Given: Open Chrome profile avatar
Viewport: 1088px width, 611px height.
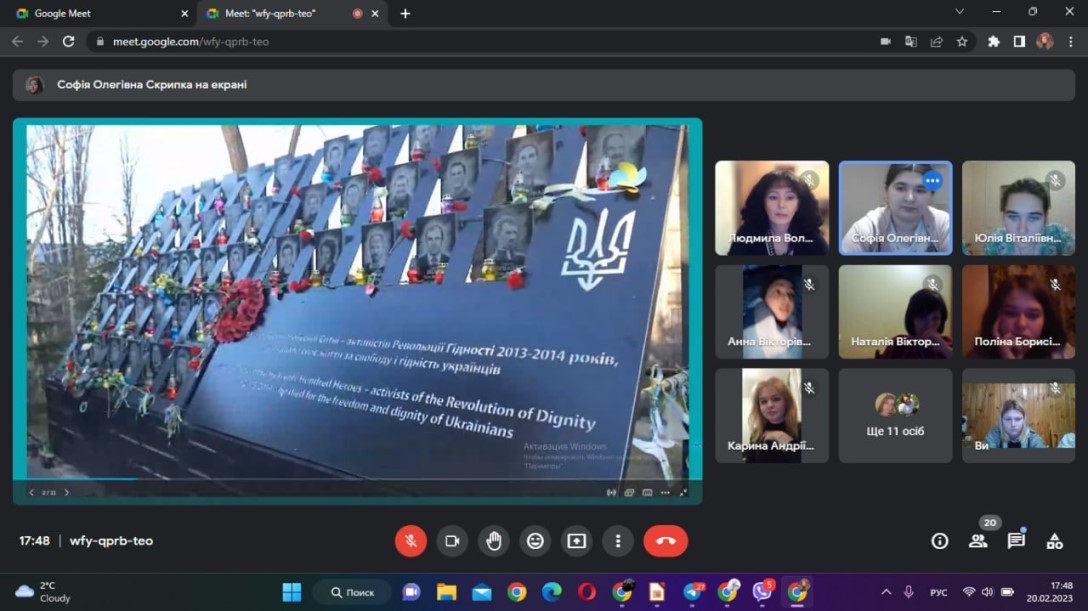Looking at the screenshot, I should 1045,42.
